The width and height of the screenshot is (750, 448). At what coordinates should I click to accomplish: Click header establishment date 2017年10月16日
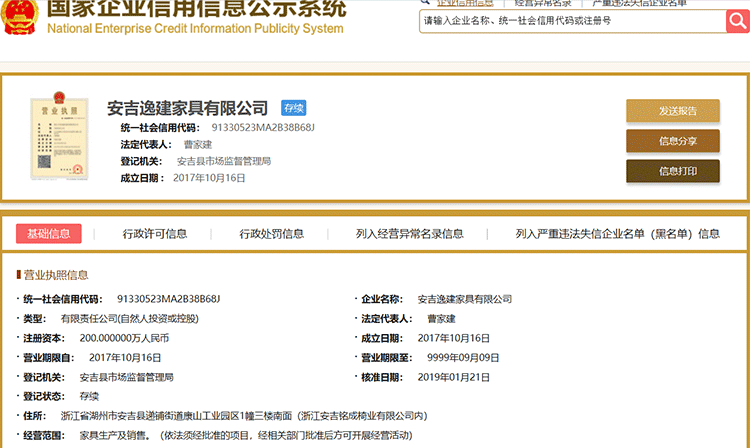[209, 178]
